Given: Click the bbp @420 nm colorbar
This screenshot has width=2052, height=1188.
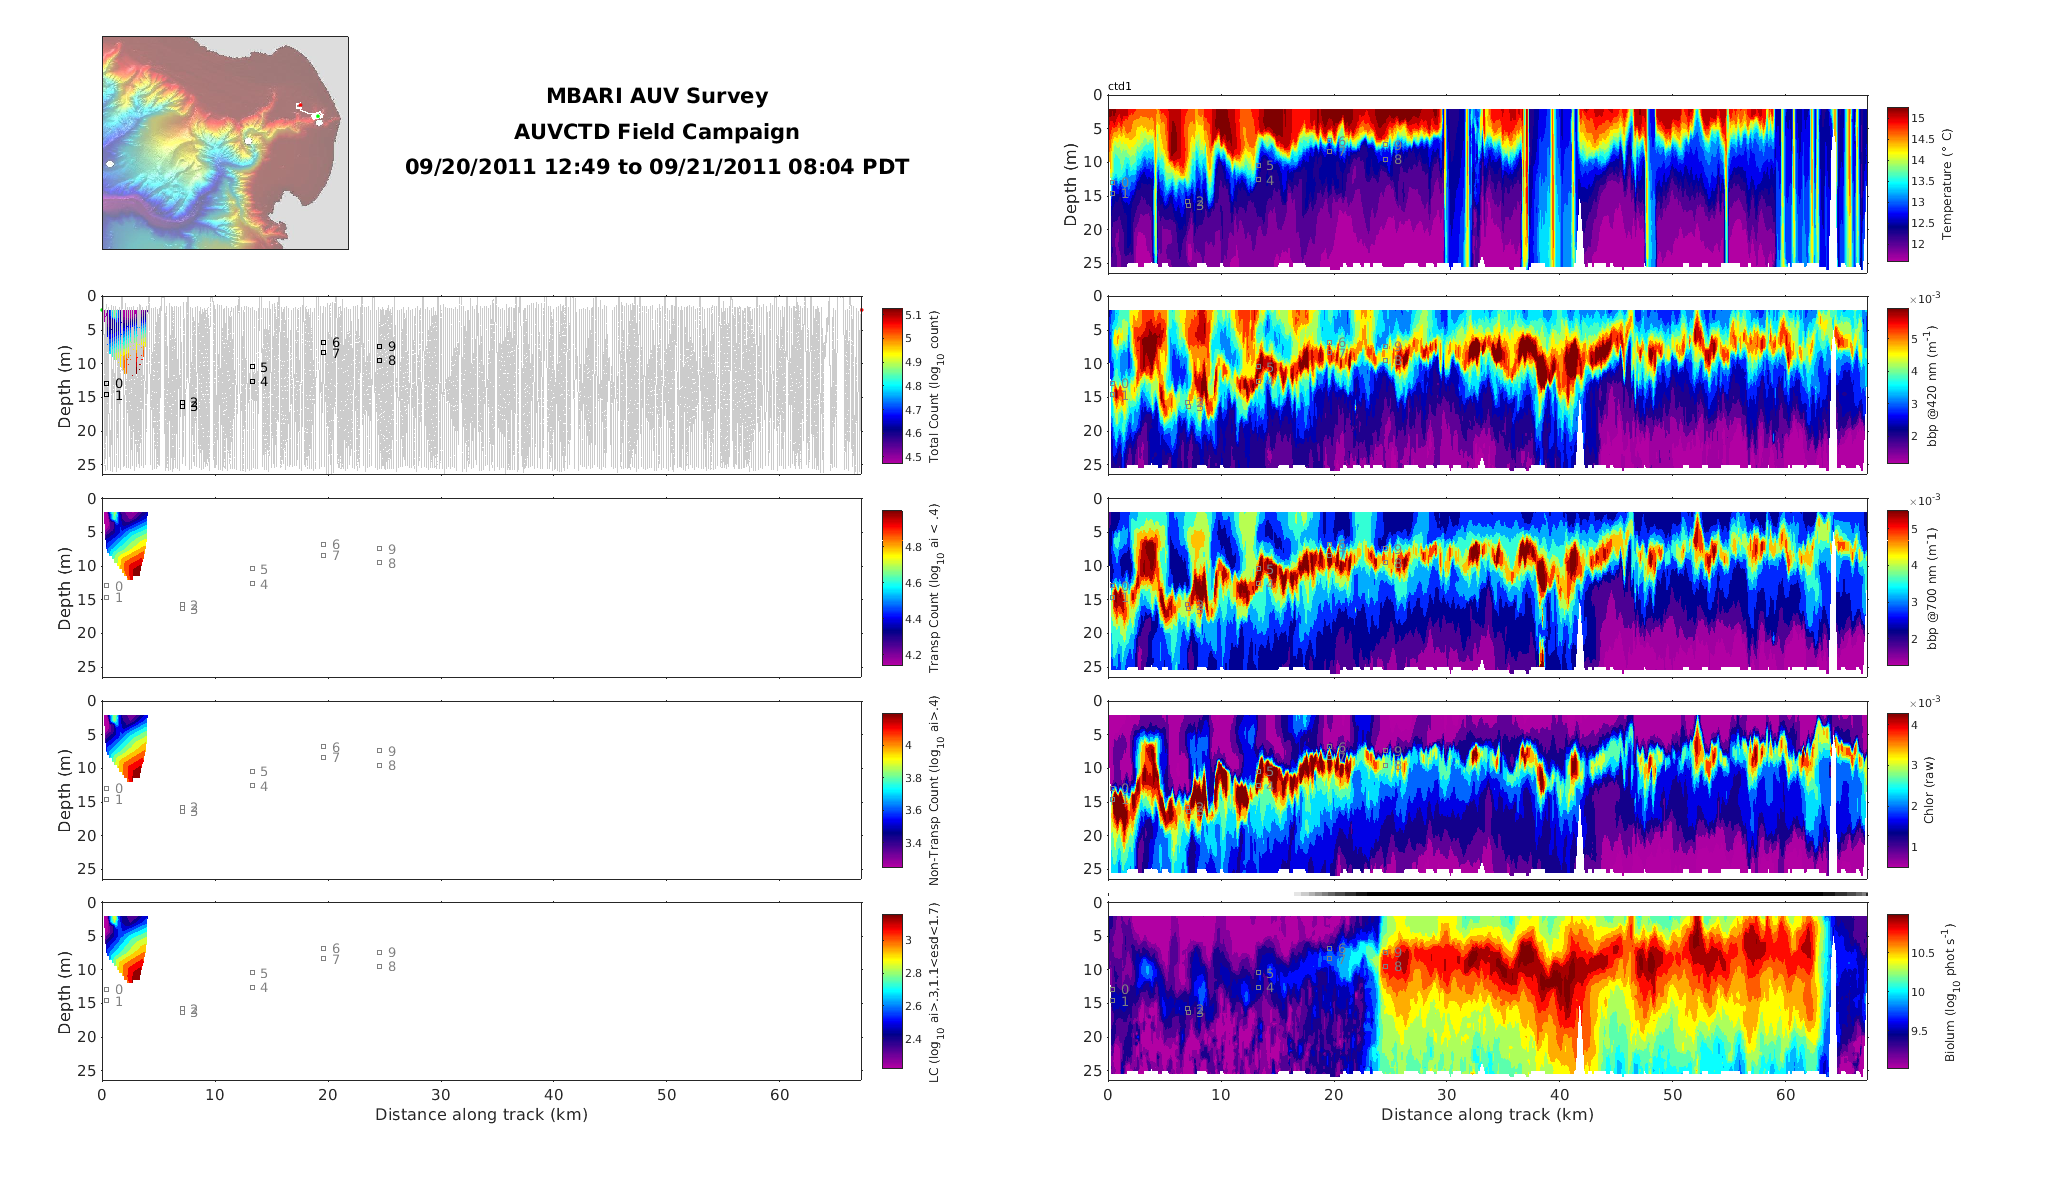Looking at the screenshot, I should 1897,385.
